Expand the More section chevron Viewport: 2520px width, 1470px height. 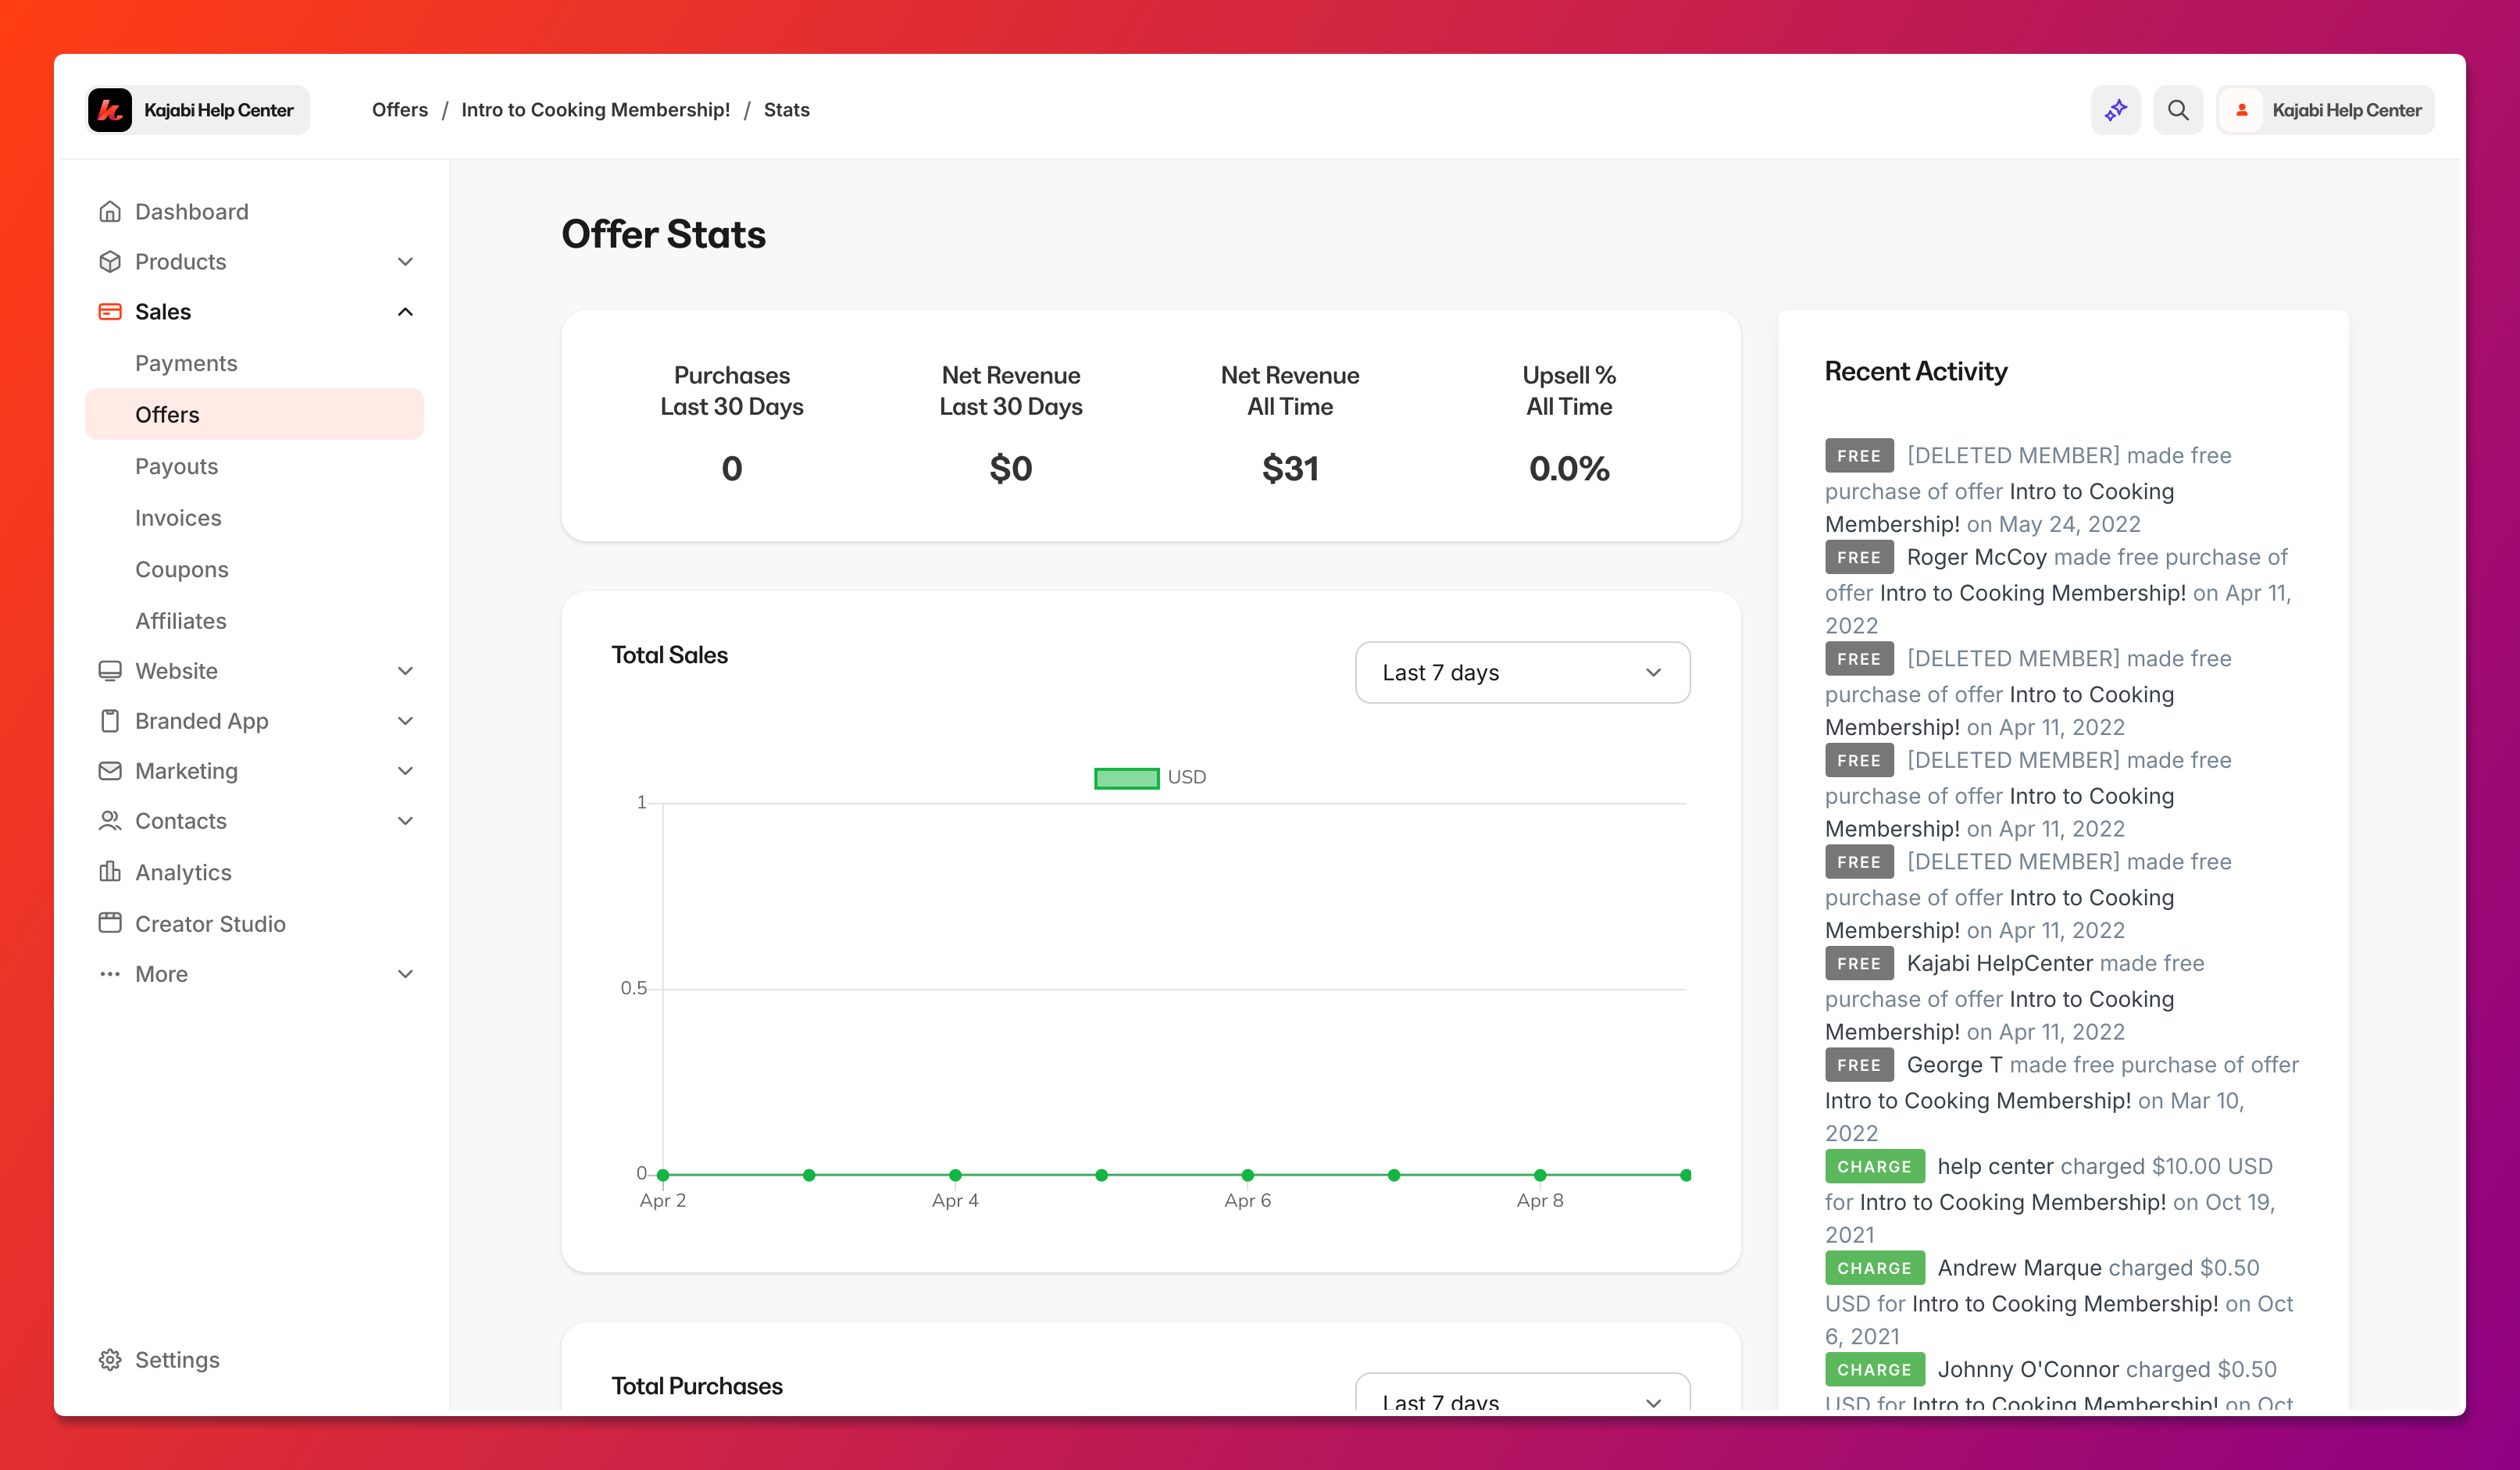pyautogui.click(x=405, y=974)
